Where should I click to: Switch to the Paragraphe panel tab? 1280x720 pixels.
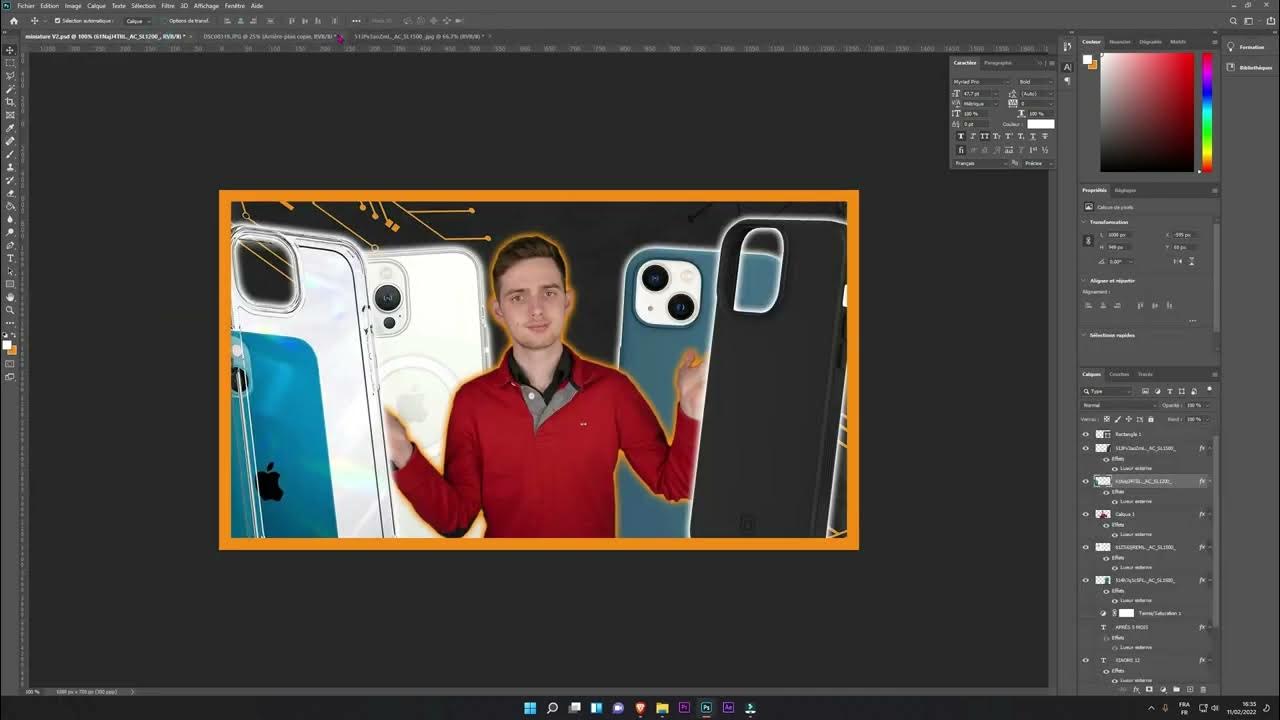coord(998,62)
